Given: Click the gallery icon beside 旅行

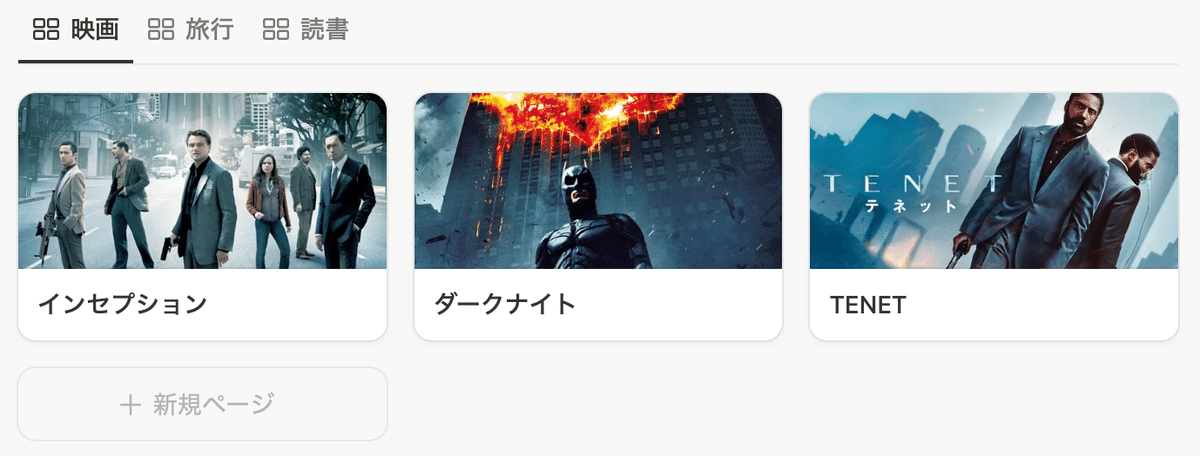Looking at the screenshot, I should pyautogui.click(x=161, y=29).
